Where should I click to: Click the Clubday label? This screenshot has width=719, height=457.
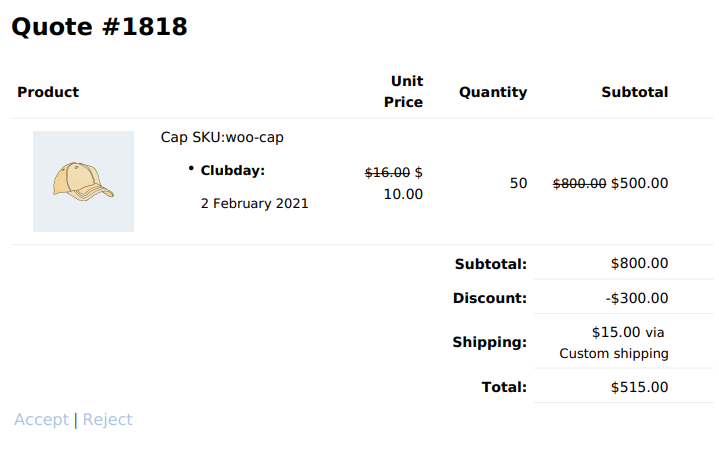click(232, 171)
